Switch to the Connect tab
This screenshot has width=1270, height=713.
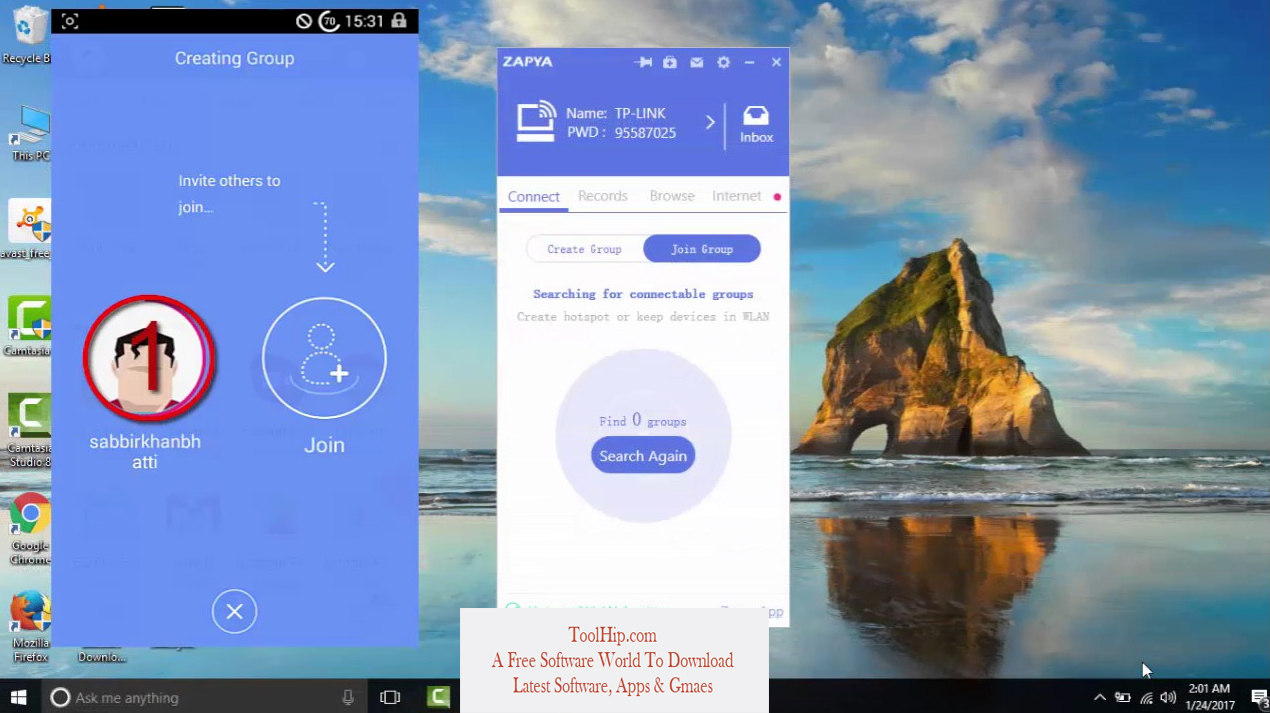click(x=533, y=196)
